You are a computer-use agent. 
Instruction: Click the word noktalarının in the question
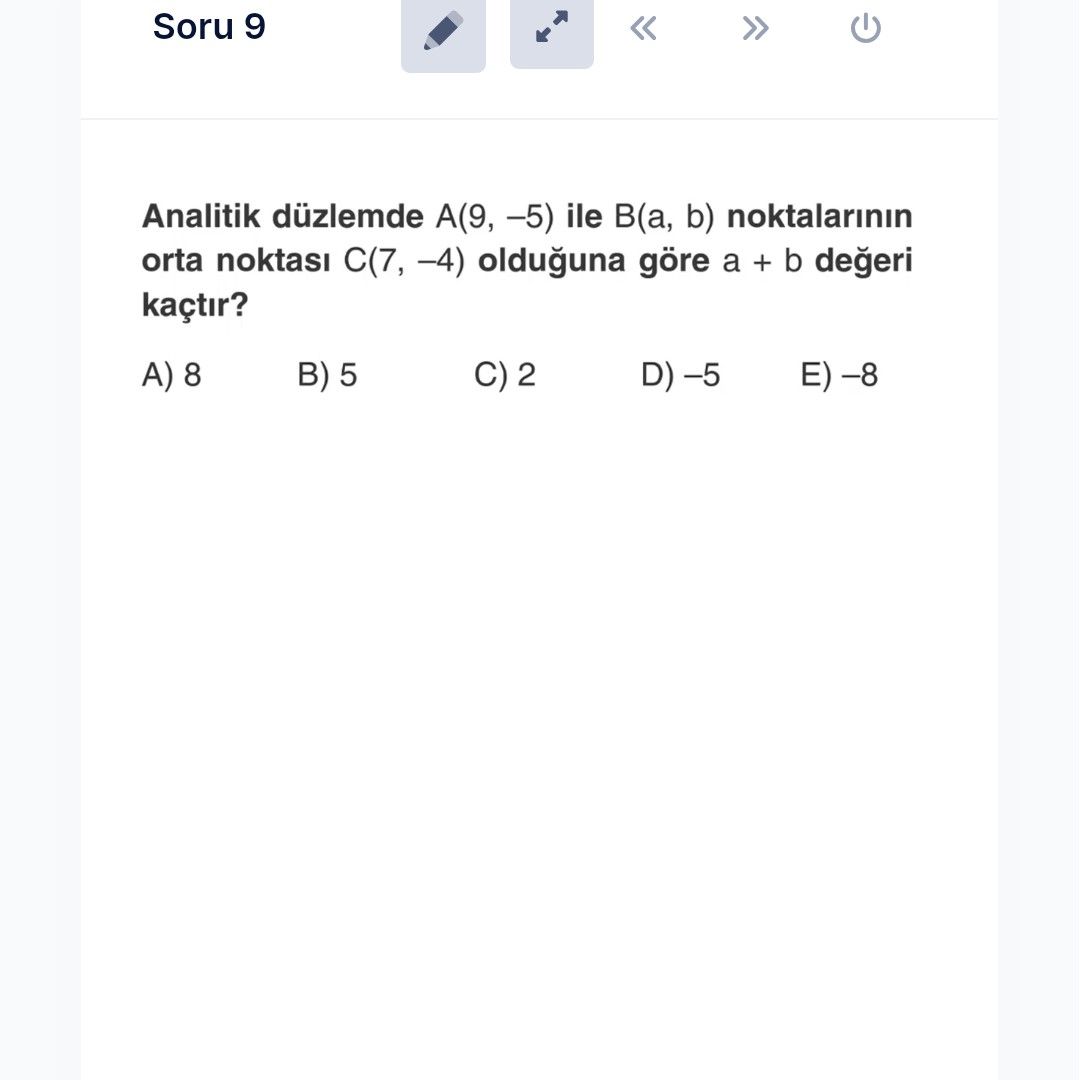point(819,217)
